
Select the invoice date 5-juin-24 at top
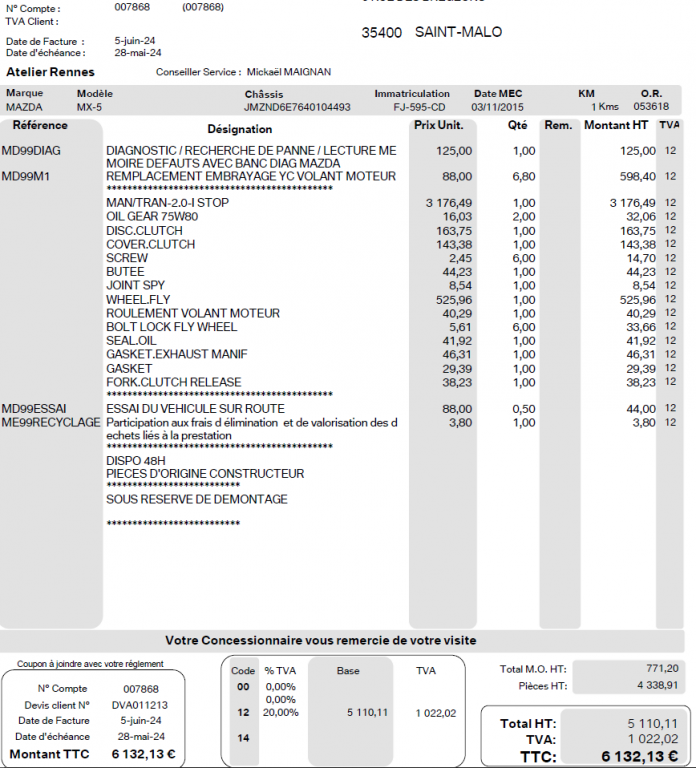click(x=135, y=41)
